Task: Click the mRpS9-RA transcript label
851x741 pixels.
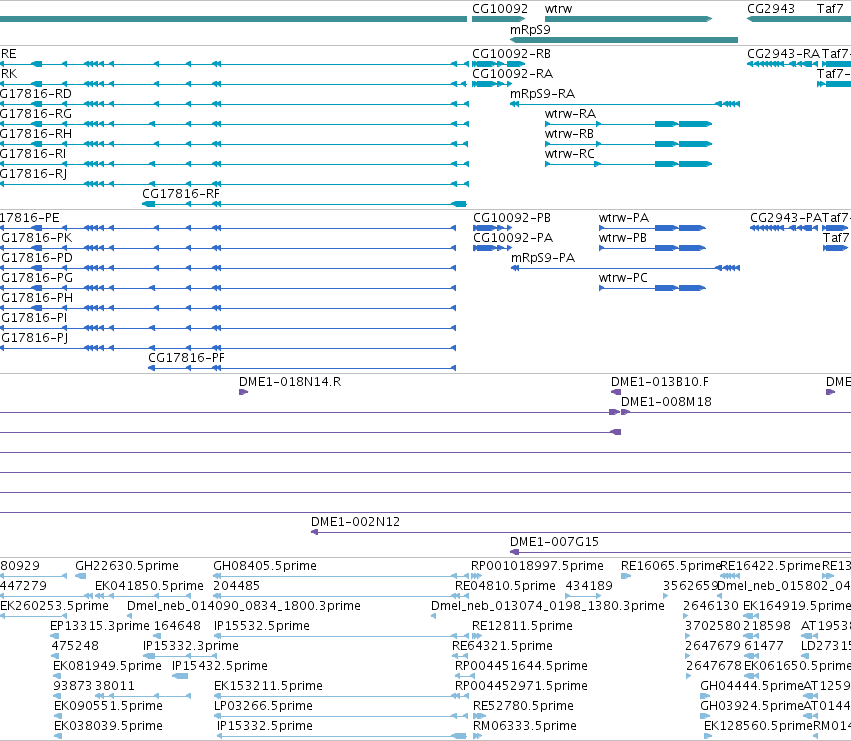Action: (x=542, y=94)
